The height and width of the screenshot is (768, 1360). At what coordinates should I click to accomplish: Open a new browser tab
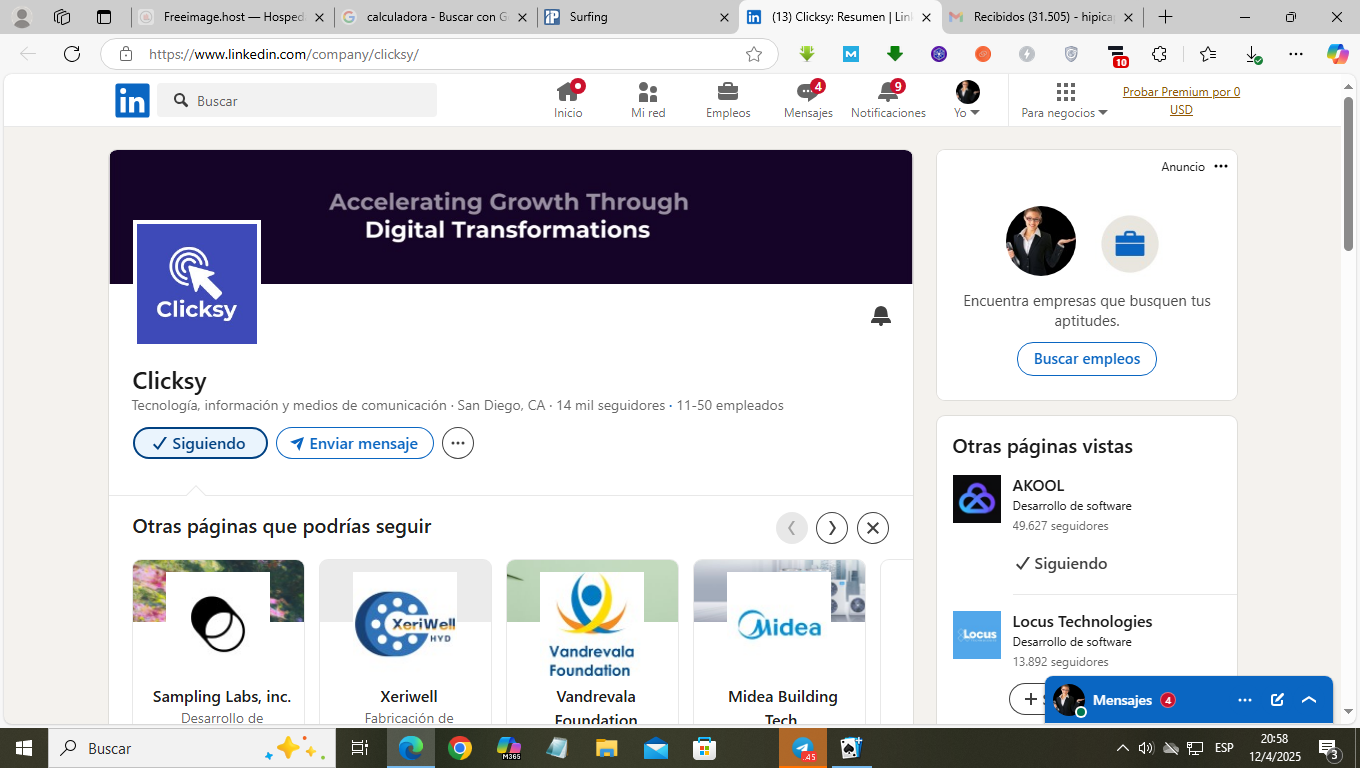pyautogui.click(x=1165, y=17)
